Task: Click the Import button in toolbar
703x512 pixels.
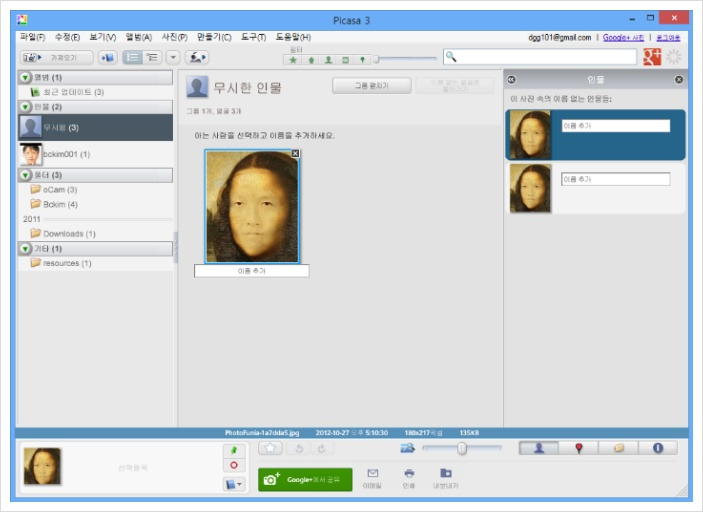Action: coord(56,57)
